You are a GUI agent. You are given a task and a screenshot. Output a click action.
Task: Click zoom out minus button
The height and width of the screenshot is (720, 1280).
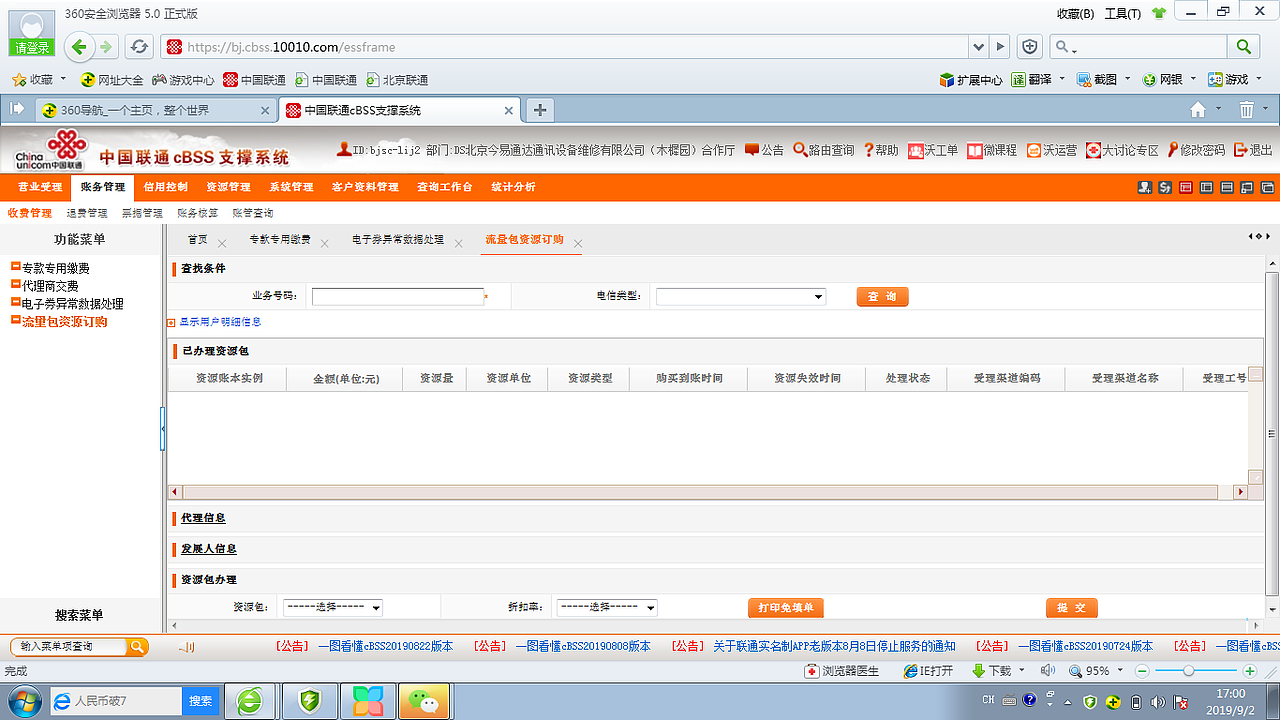click(1143, 671)
